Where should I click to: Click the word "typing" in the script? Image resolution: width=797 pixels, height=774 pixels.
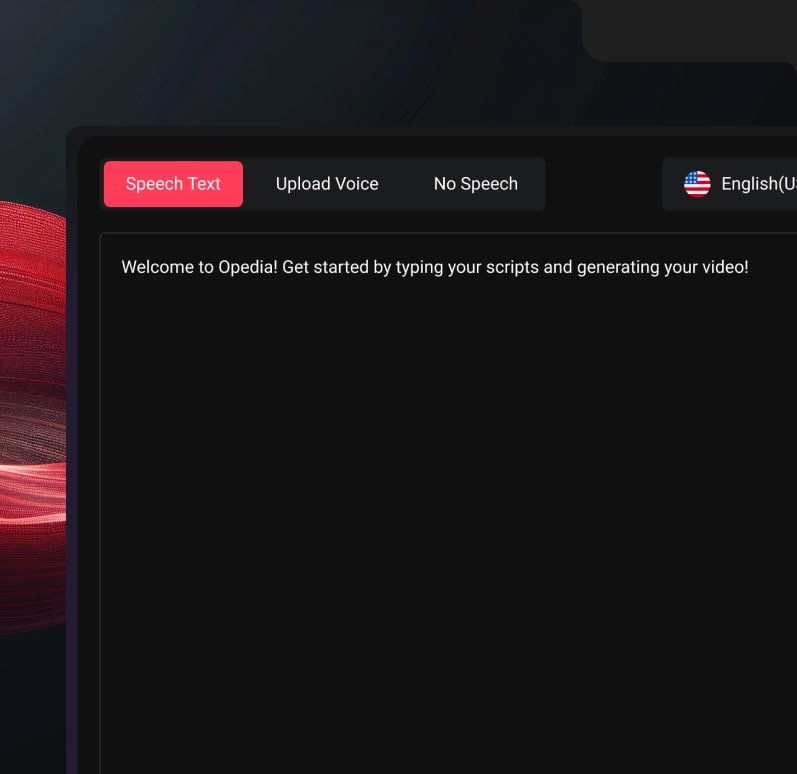click(x=419, y=268)
